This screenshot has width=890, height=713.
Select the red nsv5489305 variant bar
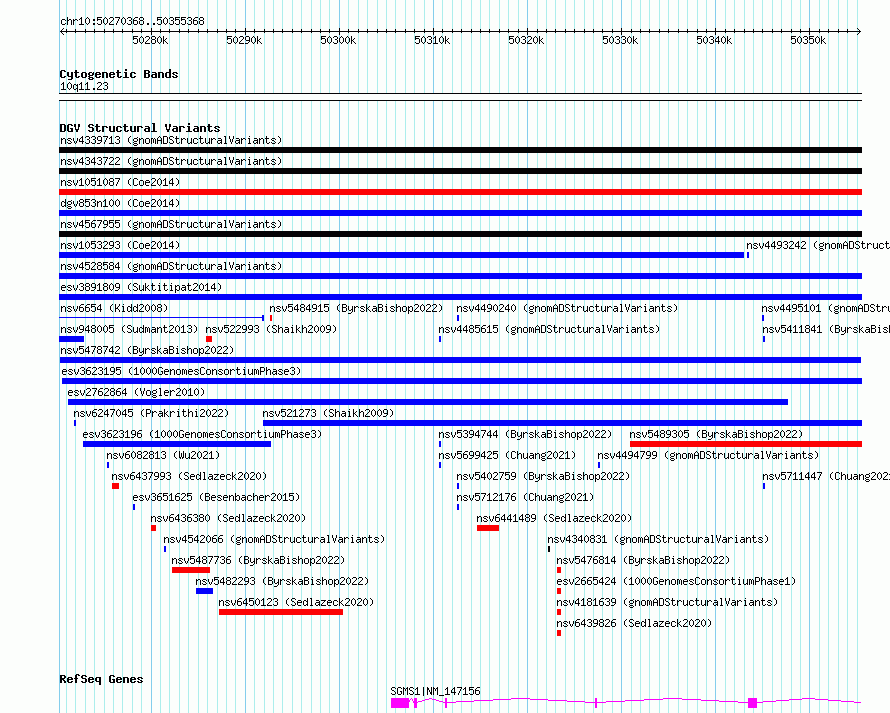point(746,444)
